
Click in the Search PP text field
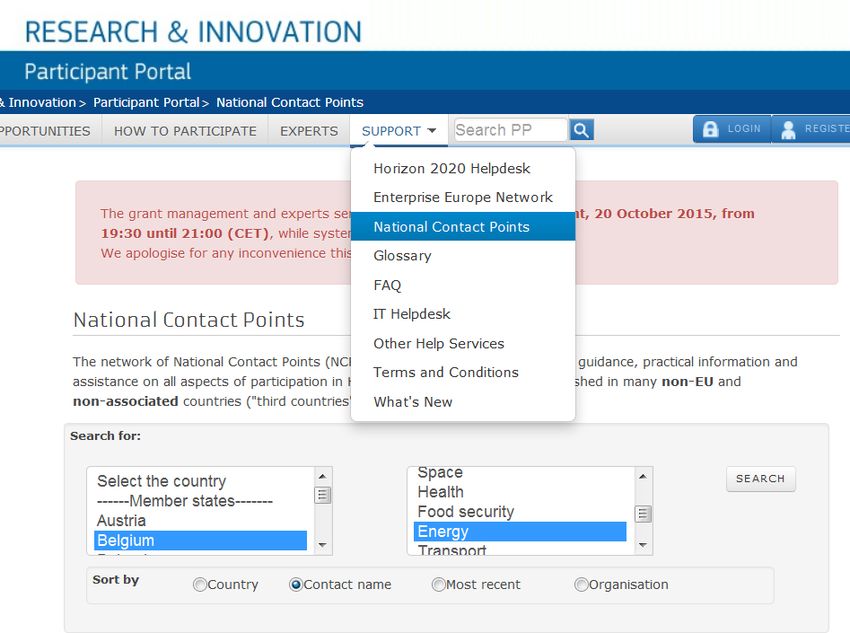pyautogui.click(x=509, y=130)
